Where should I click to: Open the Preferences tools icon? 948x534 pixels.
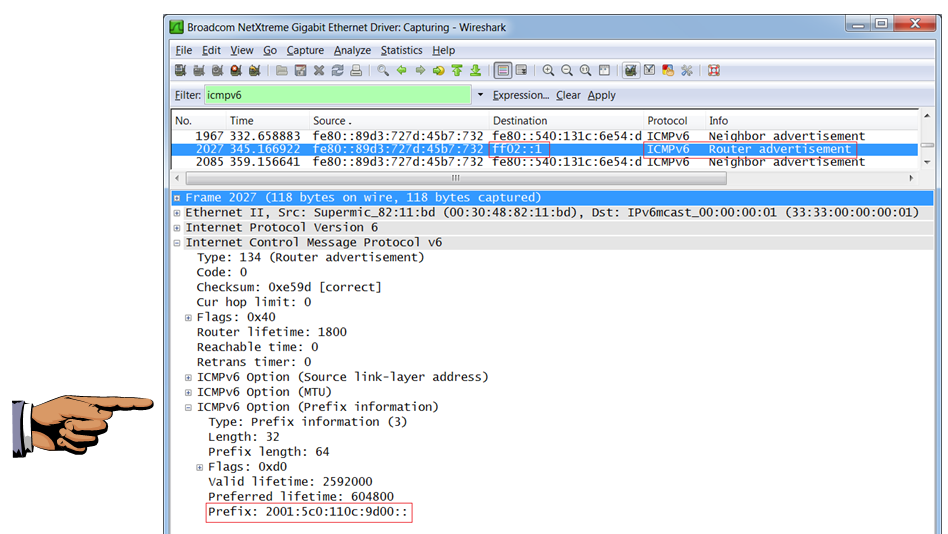pyautogui.click(x=687, y=71)
